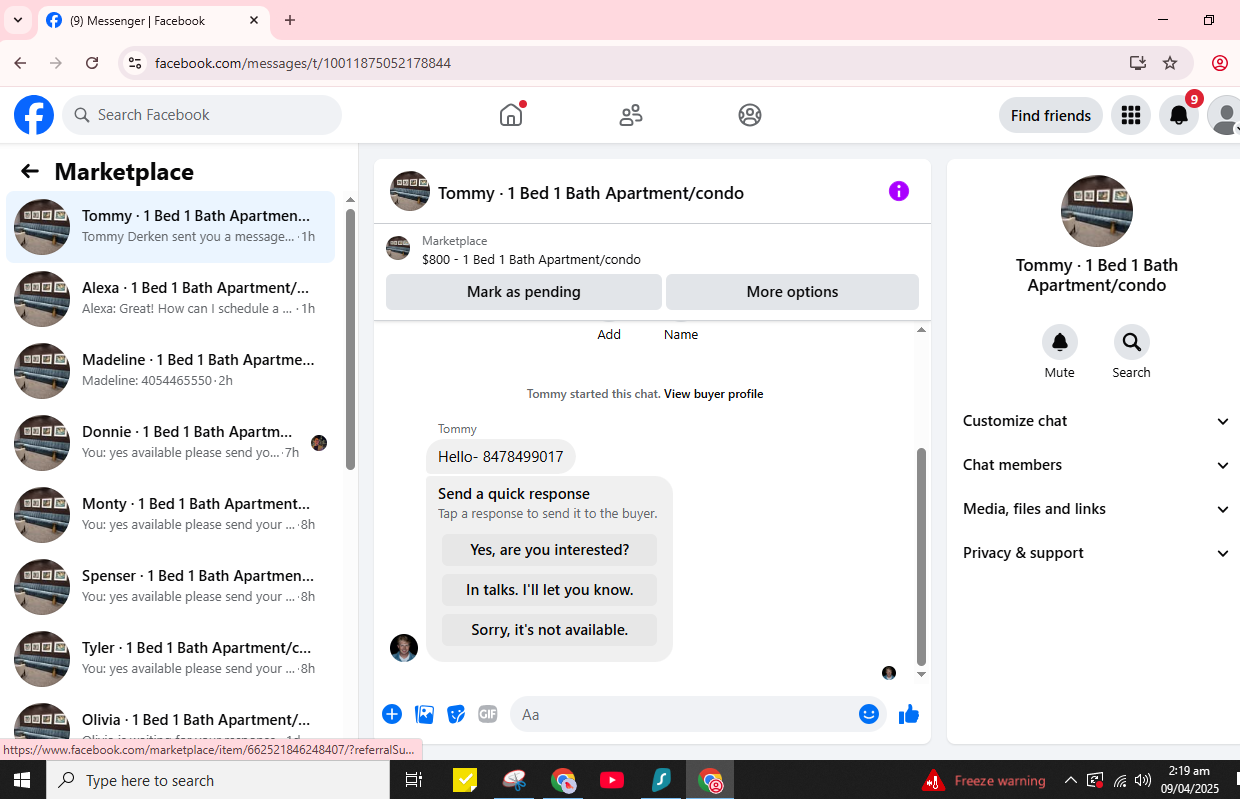Go back using the Marketplace arrow
Viewport: 1240px width, 799px height.
pyautogui.click(x=30, y=171)
